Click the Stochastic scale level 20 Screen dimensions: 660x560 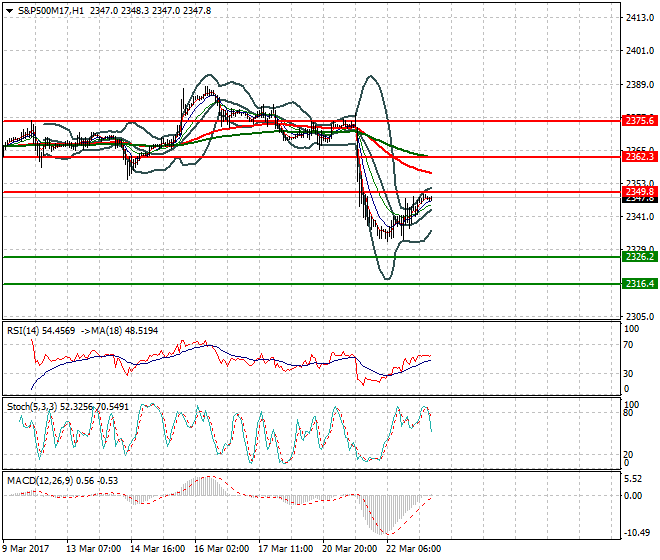coord(628,455)
